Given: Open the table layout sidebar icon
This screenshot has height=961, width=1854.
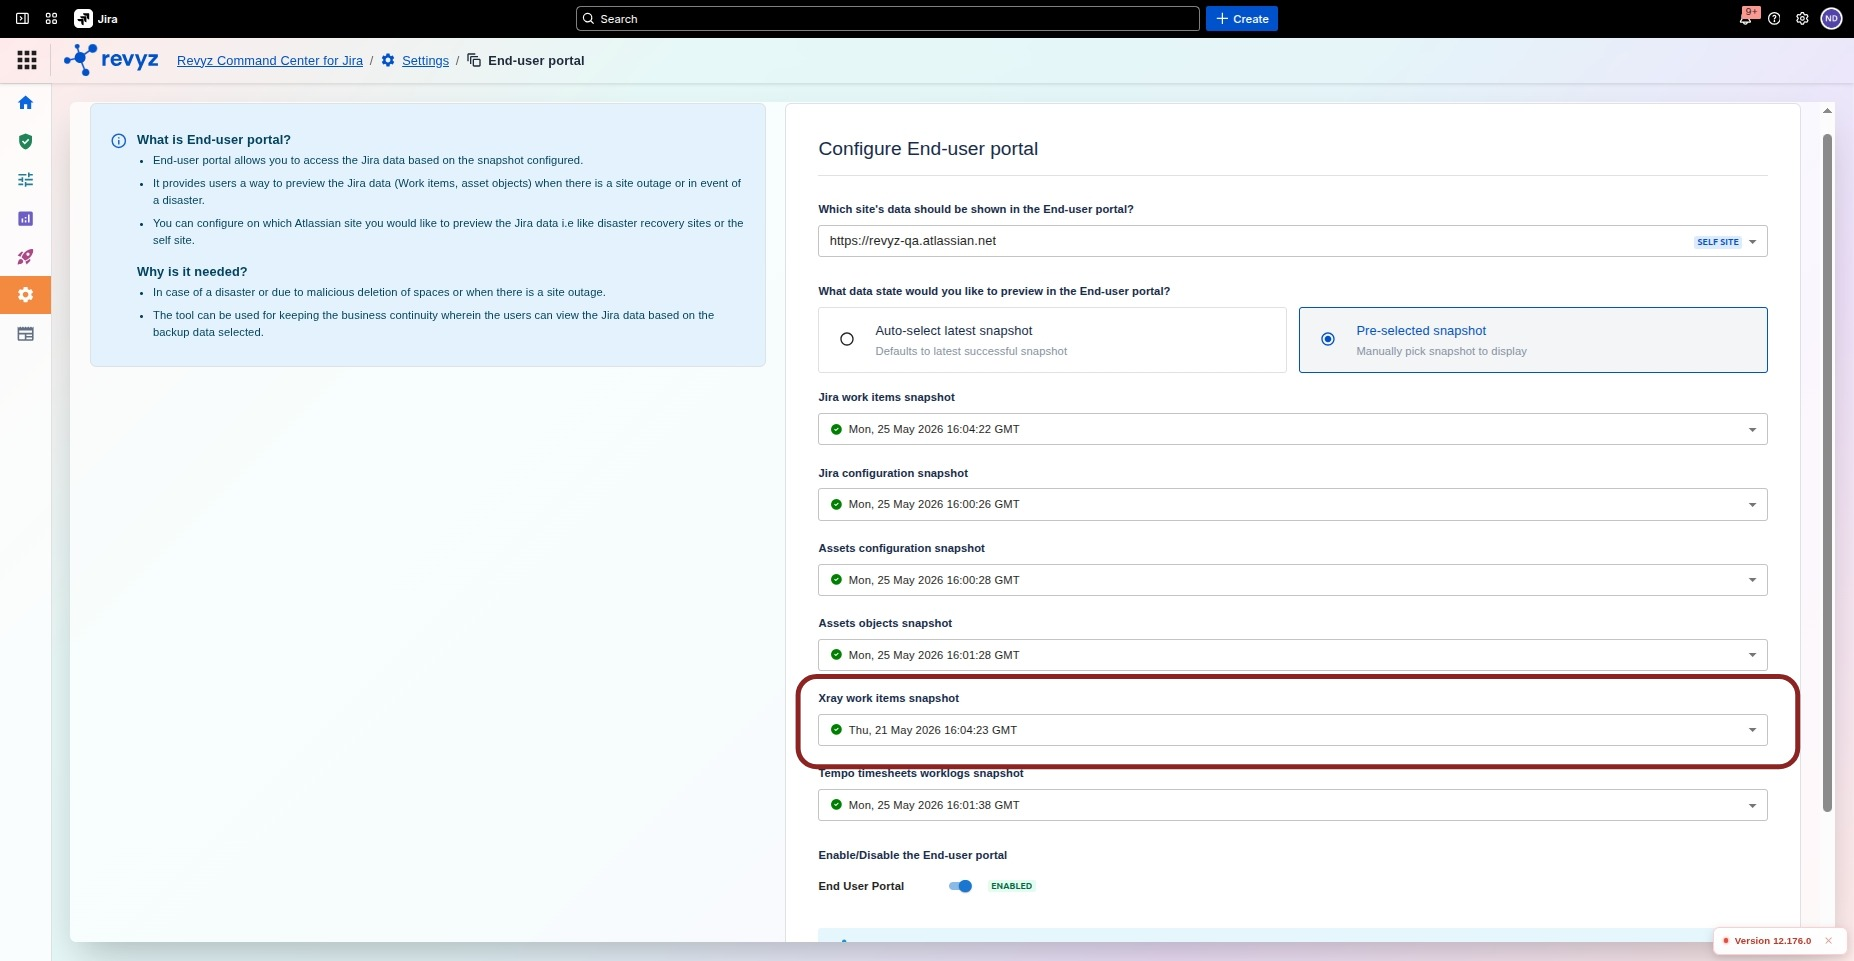Looking at the screenshot, I should point(26,334).
